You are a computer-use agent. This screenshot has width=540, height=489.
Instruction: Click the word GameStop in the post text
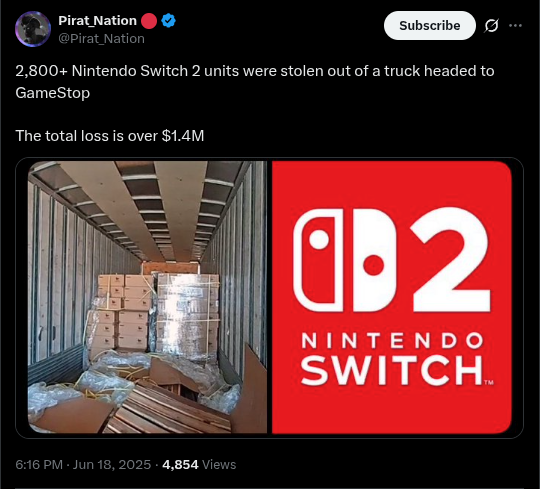pyautogui.click(x=53, y=93)
